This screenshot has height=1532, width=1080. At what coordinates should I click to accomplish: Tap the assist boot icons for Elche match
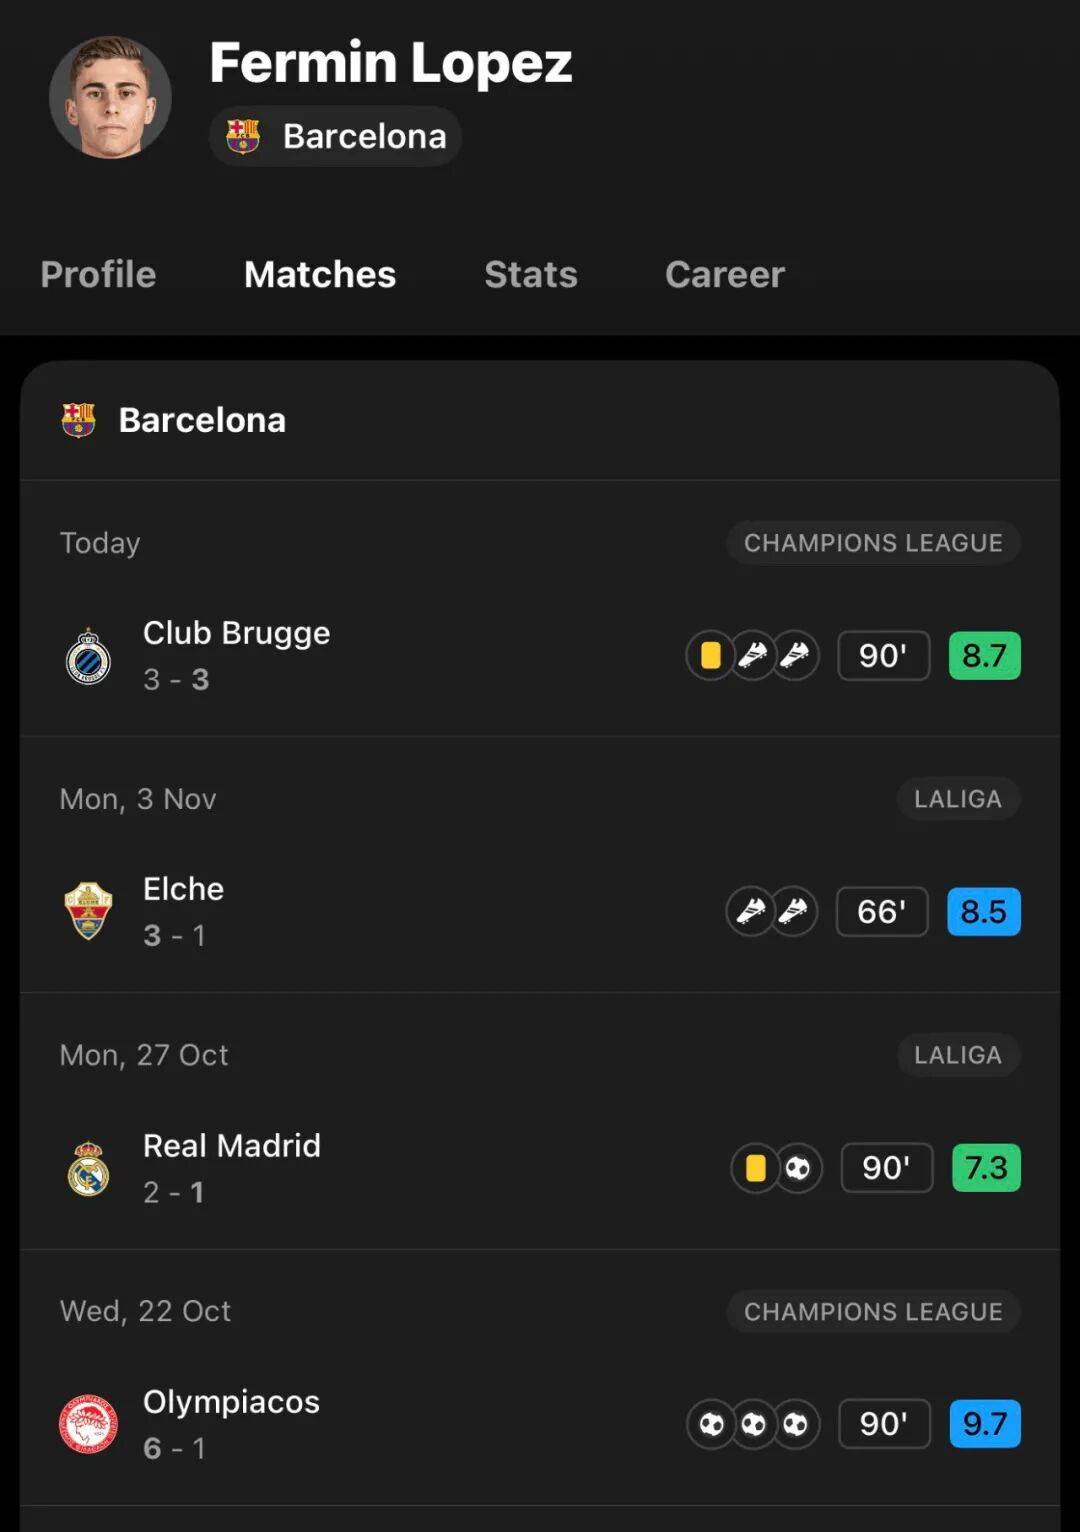pos(772,911)
